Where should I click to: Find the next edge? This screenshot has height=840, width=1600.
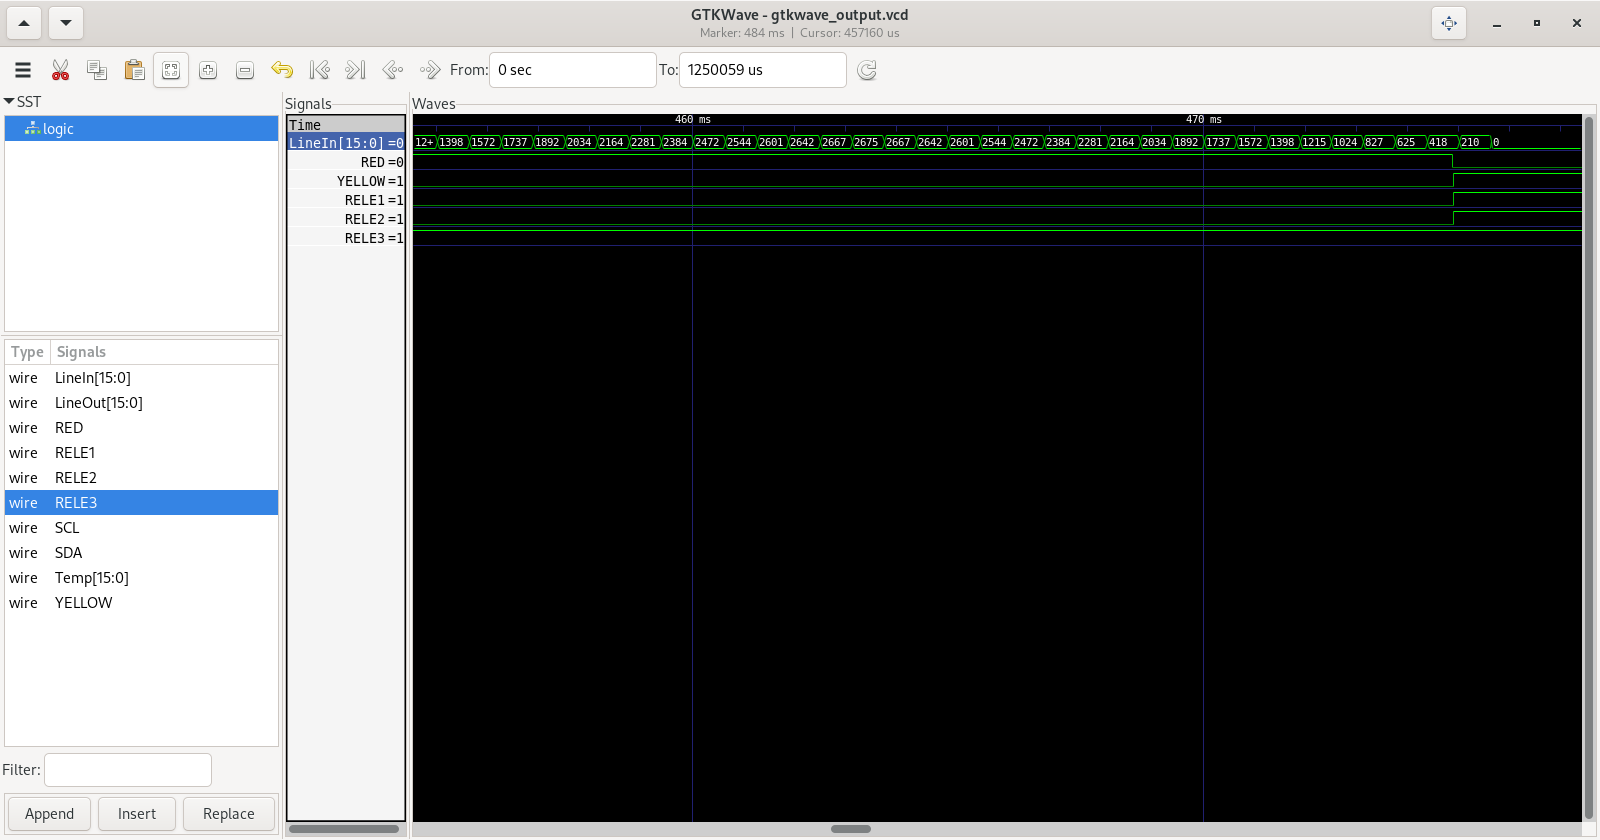[430, 70]
